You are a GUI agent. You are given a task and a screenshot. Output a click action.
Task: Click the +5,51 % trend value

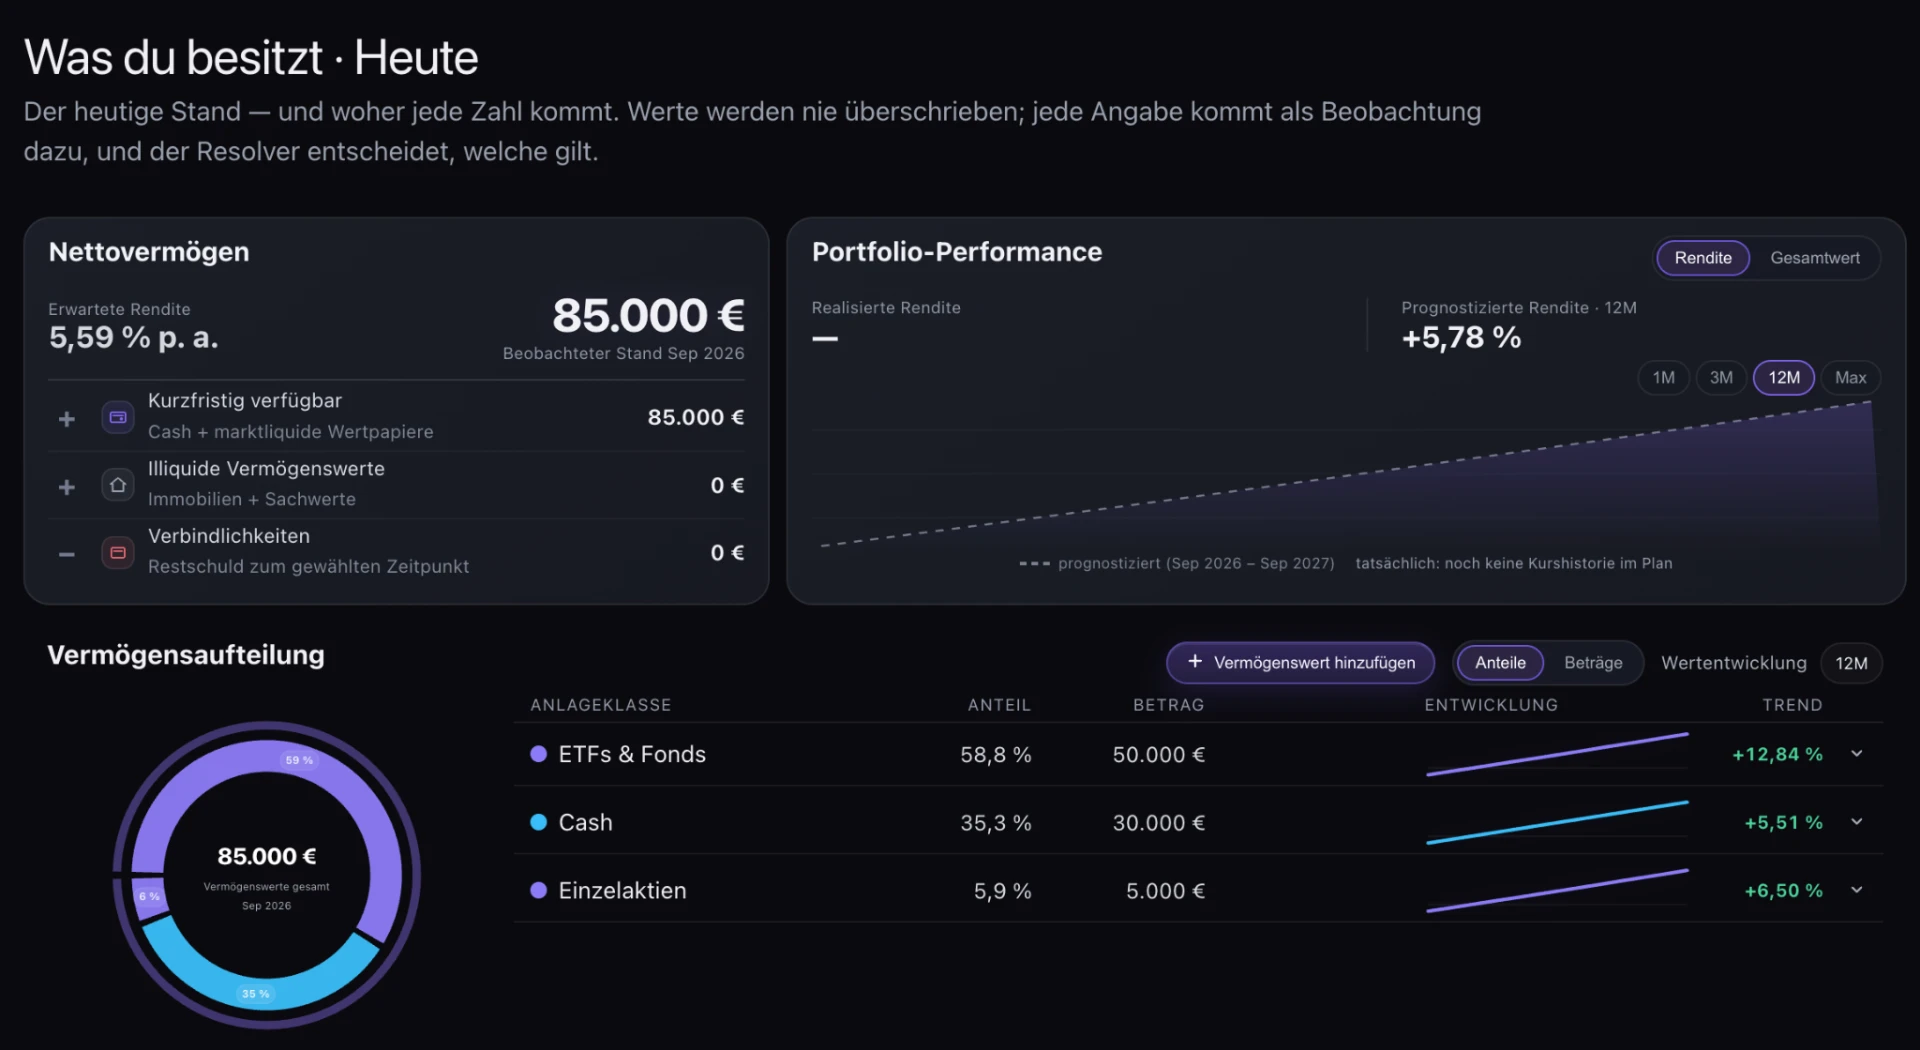click(x=1783, y=822)
